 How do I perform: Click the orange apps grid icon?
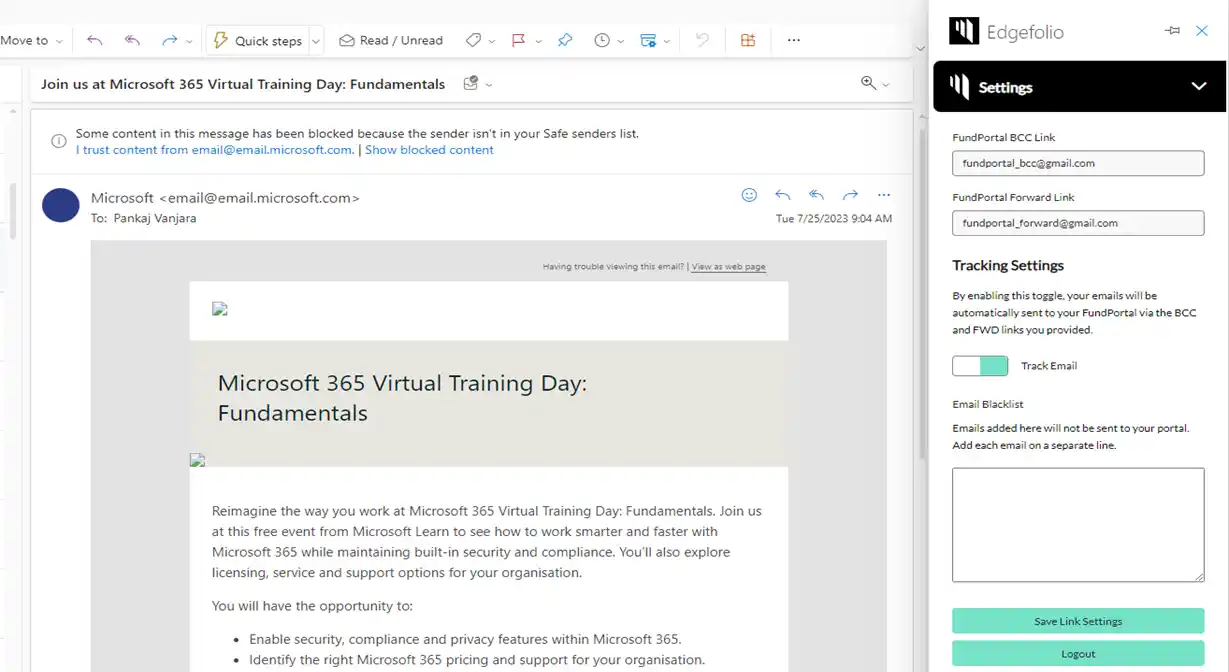point(747,40)
